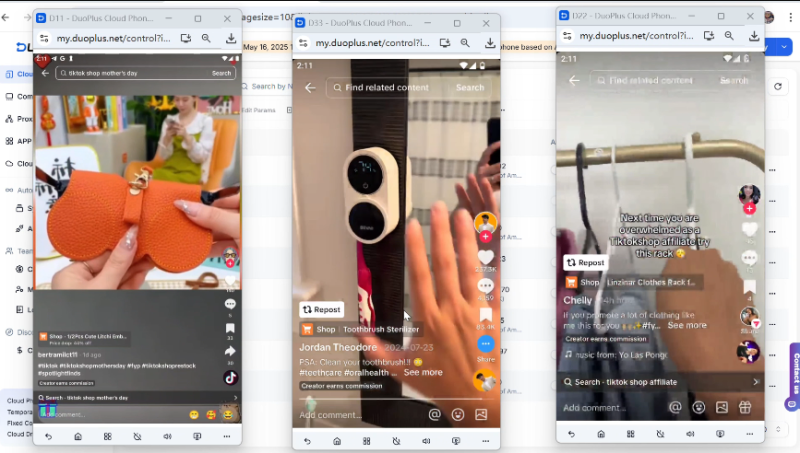This screenshot has height=453, width=800.
Task: Open more options in D11 bottom toolbar
Action: click(227, 436)
